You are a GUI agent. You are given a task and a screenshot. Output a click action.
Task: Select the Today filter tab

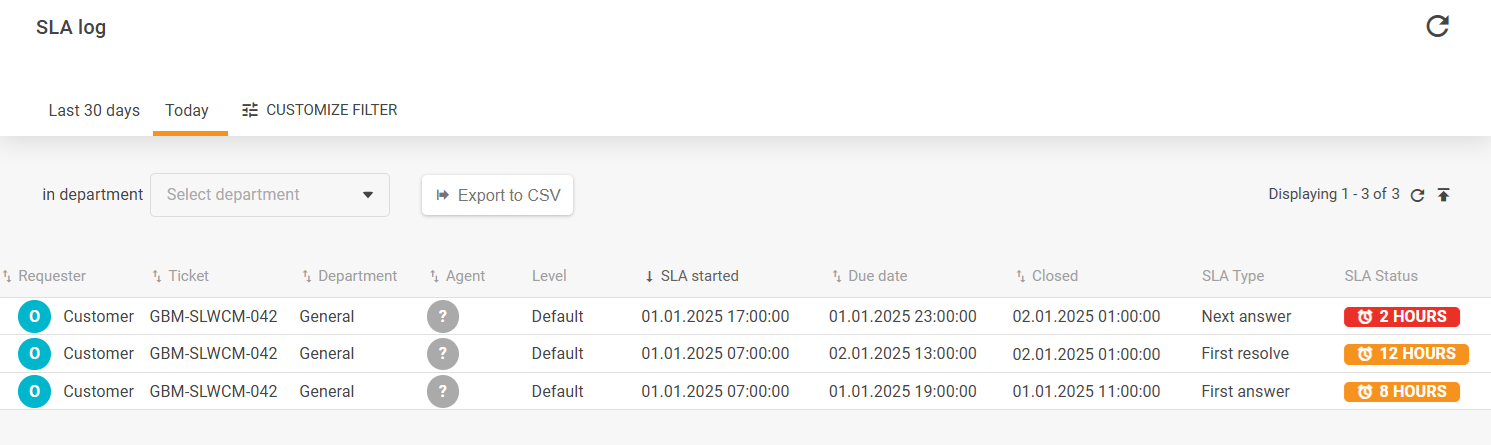(187, 110)
